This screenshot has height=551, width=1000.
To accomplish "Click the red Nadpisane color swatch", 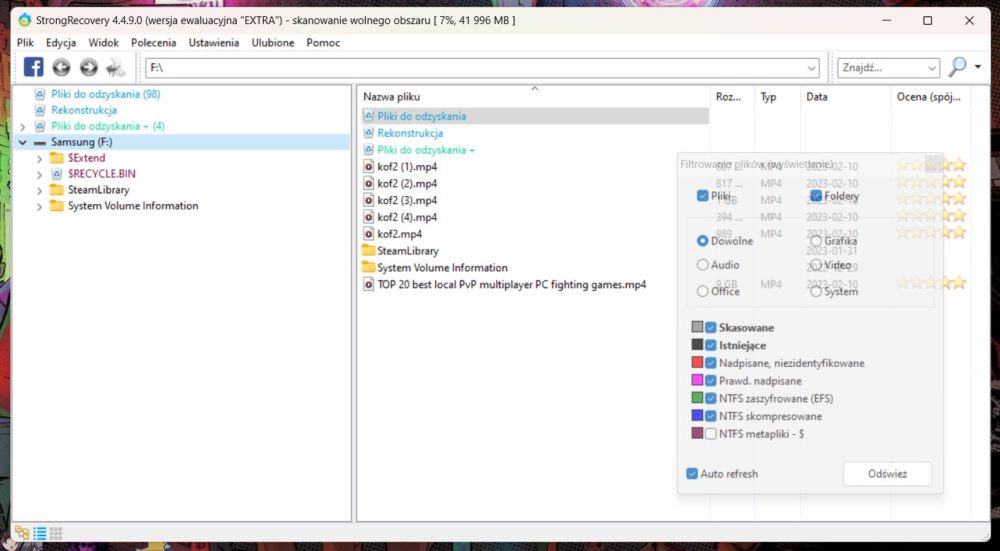I will click(697, 363).
